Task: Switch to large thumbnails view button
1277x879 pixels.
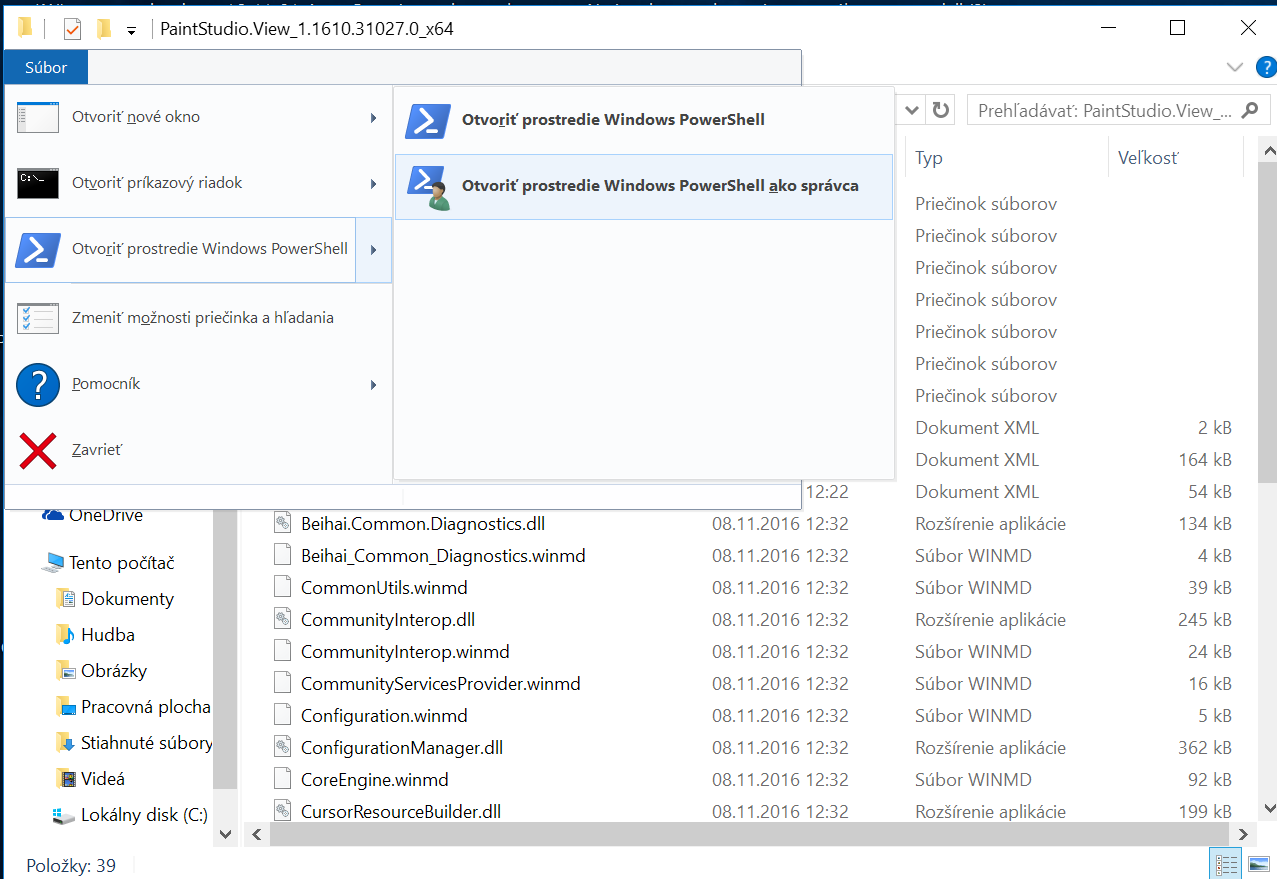Action: click(x=1257, y=866)
